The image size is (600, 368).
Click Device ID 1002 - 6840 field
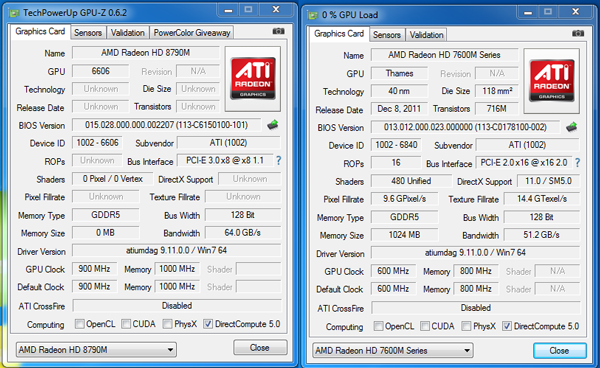(x=396, y=145)
